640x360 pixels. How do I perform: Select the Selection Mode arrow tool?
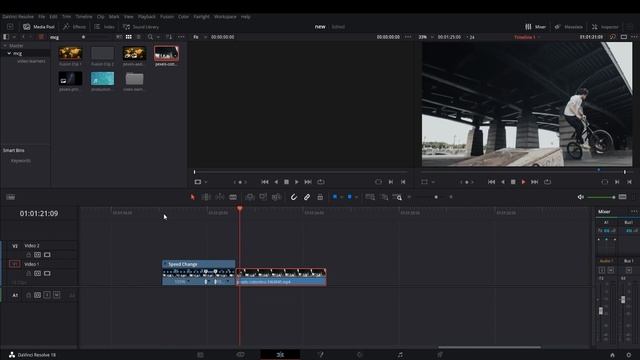[192, 197]
